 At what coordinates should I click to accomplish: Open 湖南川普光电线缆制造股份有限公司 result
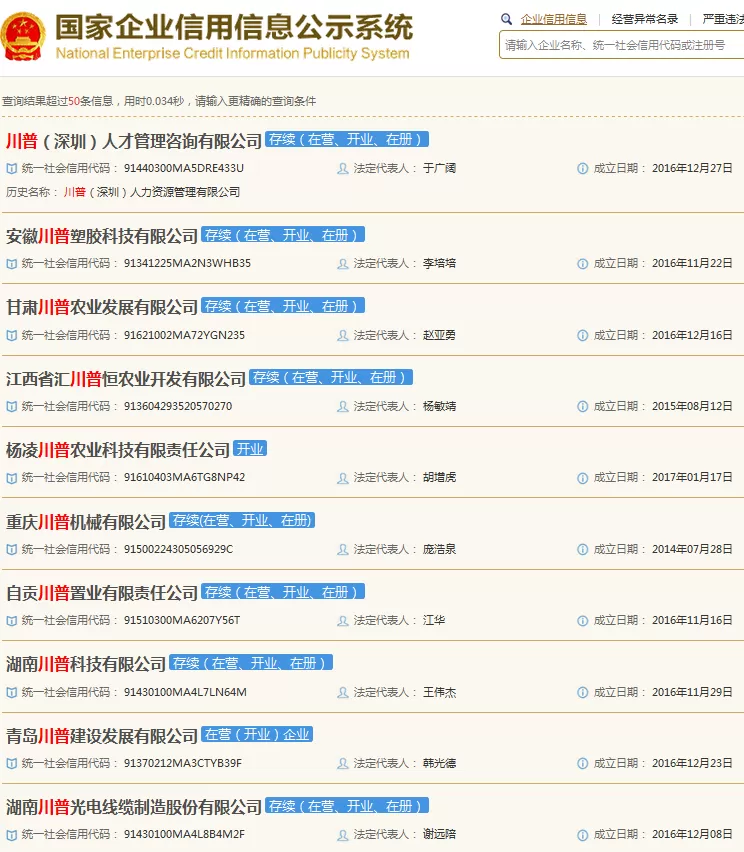134,807
